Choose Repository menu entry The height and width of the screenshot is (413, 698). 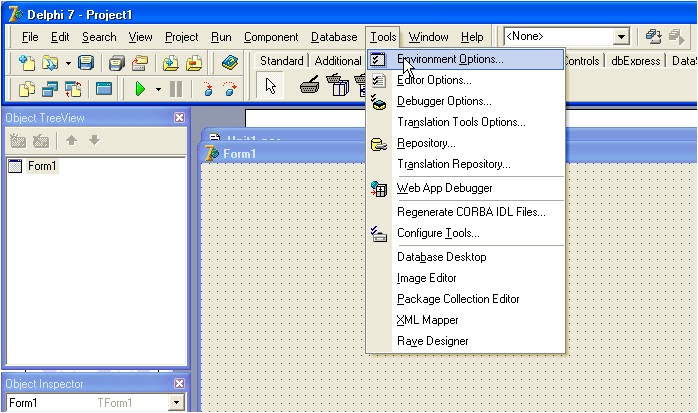click(x=466, y=143)
